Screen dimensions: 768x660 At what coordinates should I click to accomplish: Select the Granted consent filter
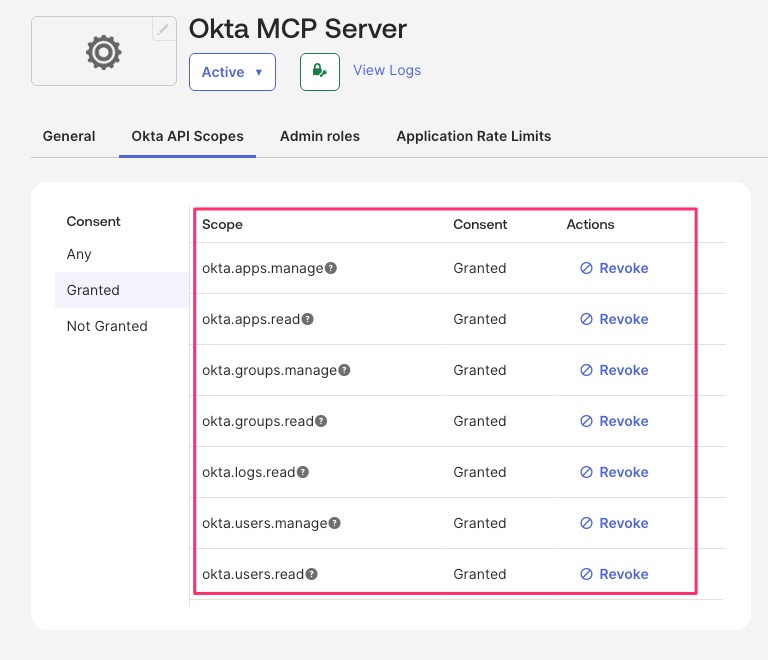coord(93,290)
